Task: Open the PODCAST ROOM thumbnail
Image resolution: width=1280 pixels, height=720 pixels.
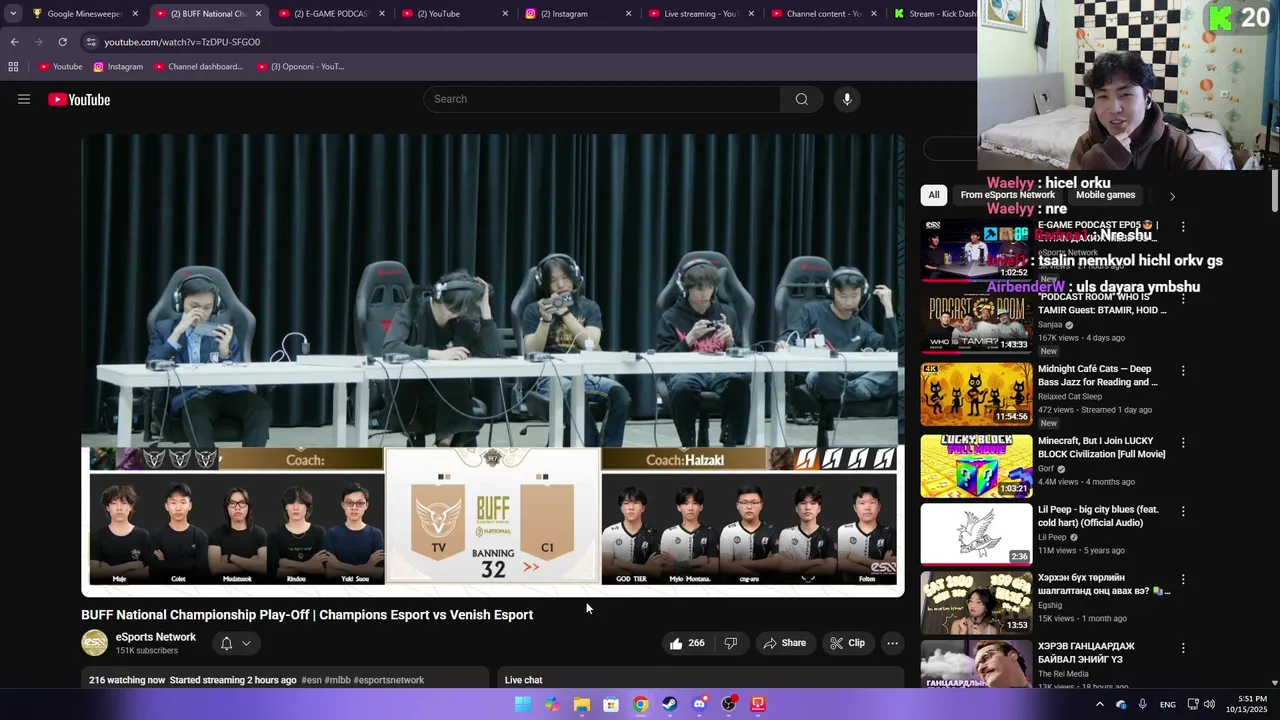Action: (x=976, y=322)
